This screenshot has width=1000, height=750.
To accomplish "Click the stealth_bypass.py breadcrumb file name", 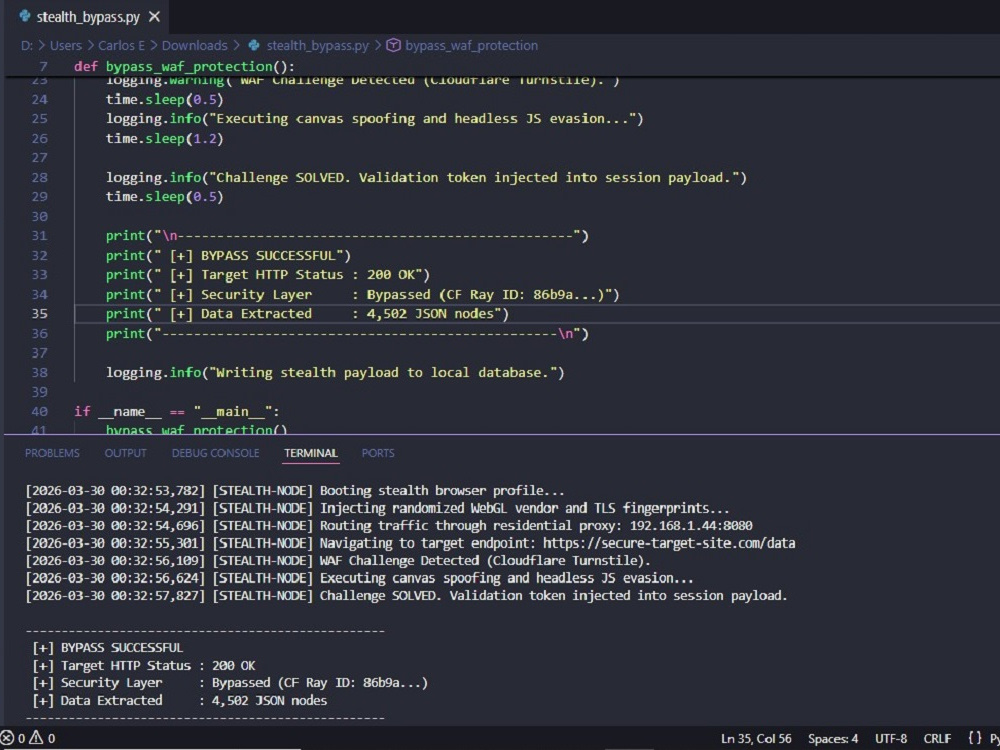I will 318,45.
